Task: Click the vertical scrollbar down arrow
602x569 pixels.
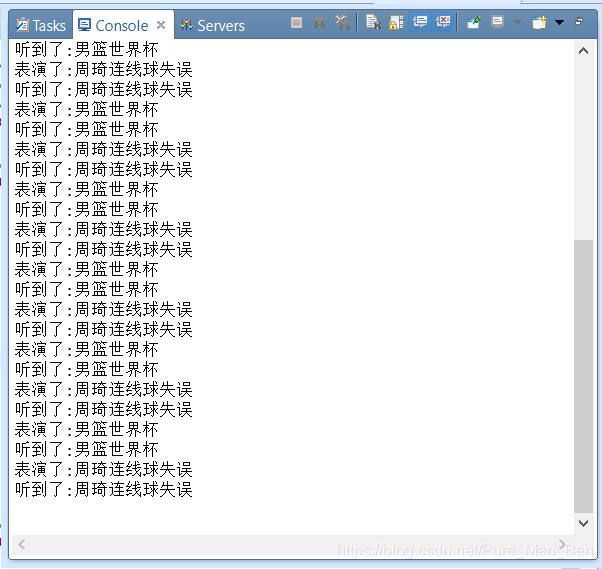Action: tap(583, 523)
